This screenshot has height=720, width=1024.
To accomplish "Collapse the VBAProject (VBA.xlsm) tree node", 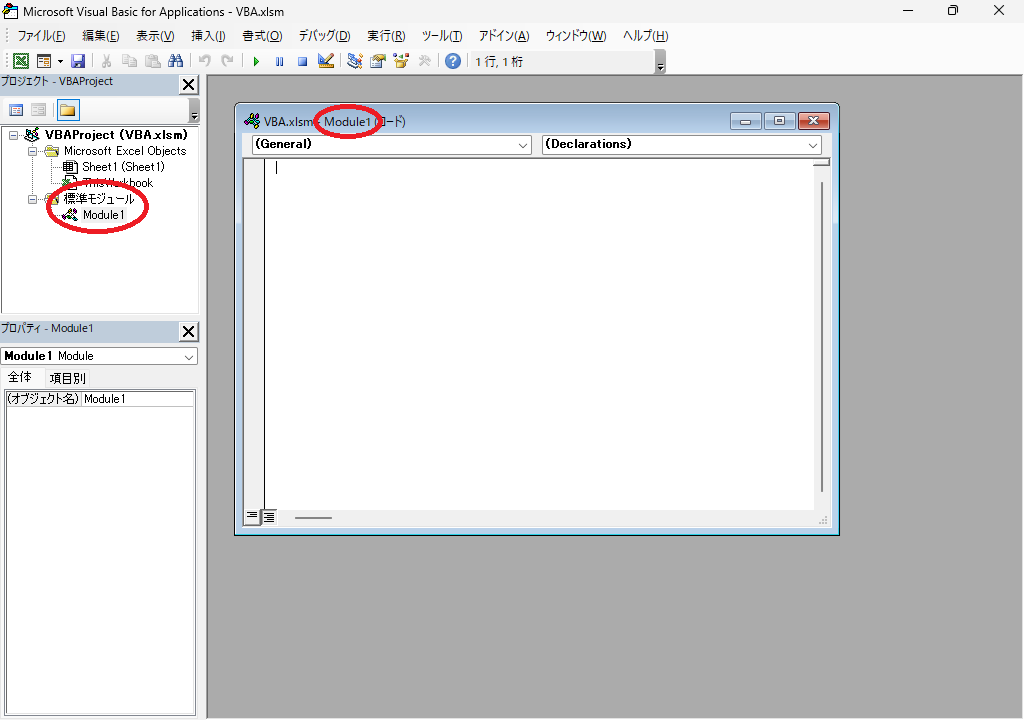I will (x=13, y=135).
